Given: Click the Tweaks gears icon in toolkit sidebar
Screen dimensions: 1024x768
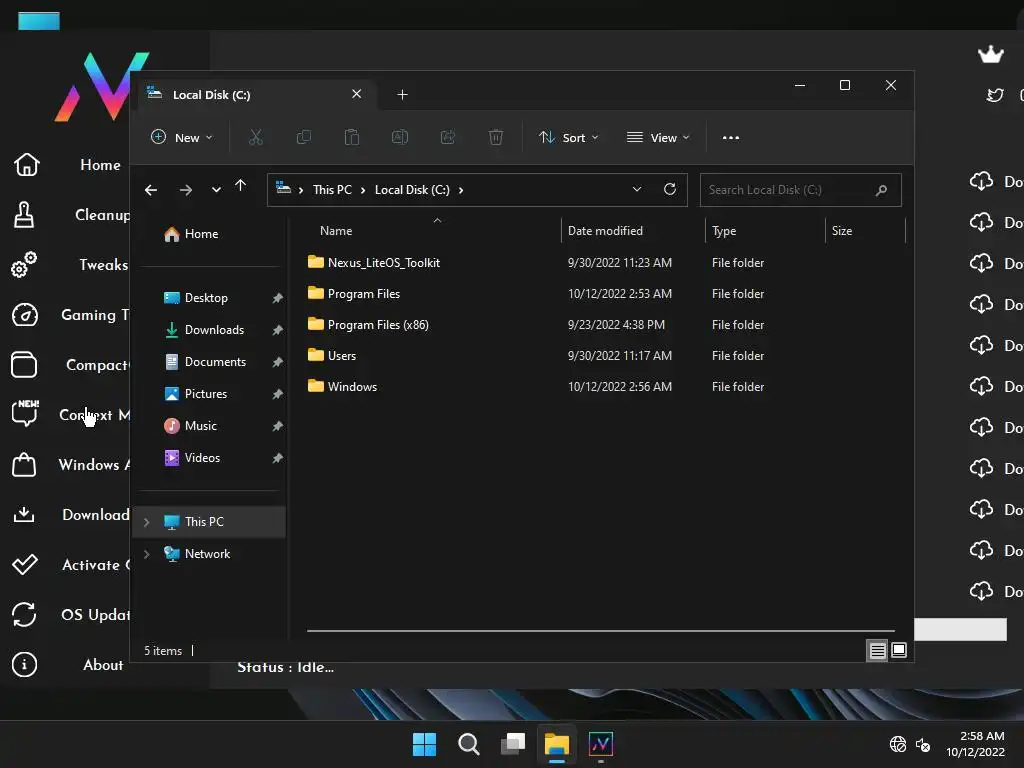Looking at the screenshot, I should (24, 264).
